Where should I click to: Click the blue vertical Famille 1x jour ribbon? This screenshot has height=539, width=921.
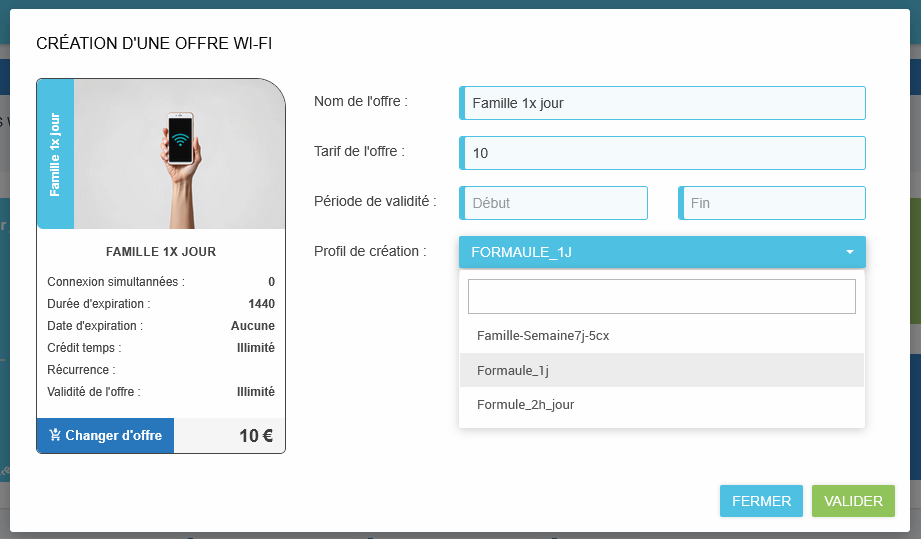pos(55,154)
